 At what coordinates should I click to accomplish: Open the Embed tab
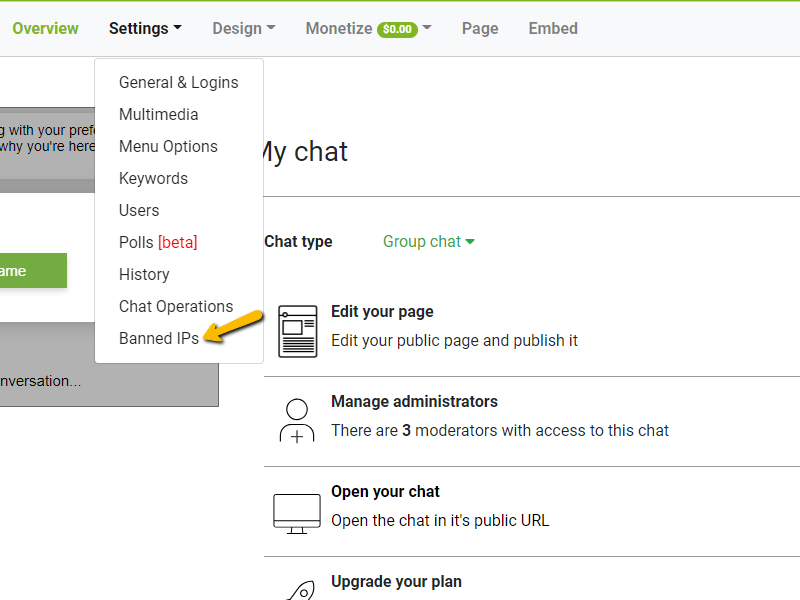tap(553, 28)
